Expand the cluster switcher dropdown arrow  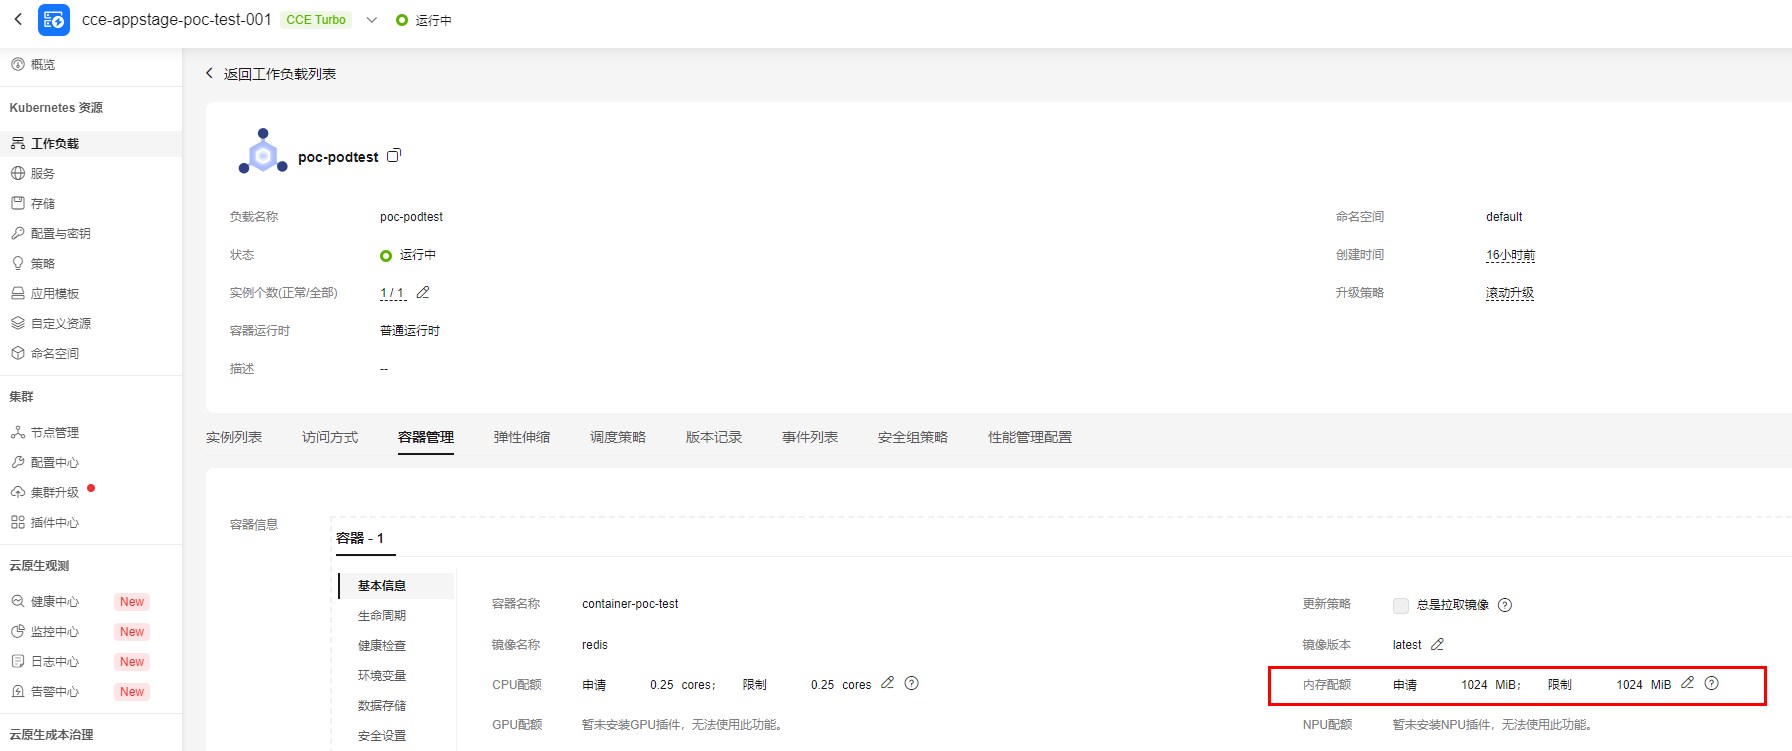click(x=372, y=20)
